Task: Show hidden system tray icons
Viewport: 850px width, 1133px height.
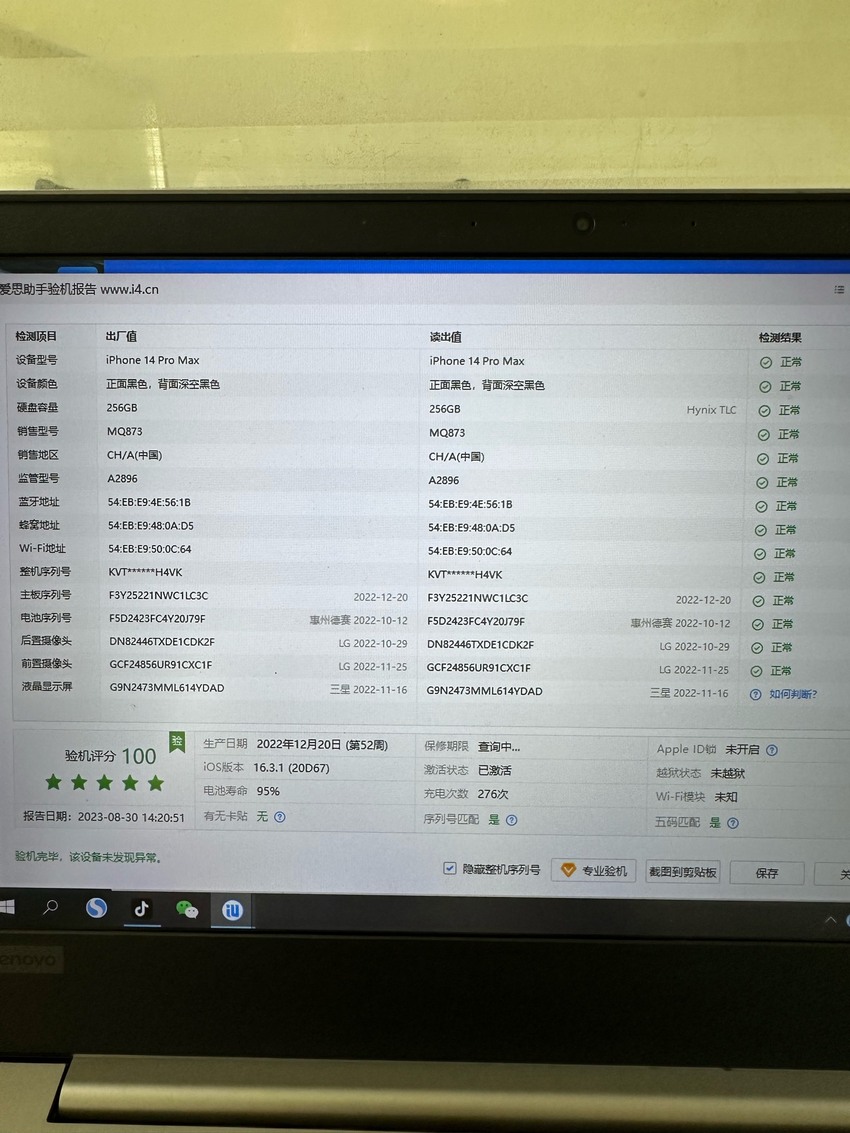Action: coord(830,920)
